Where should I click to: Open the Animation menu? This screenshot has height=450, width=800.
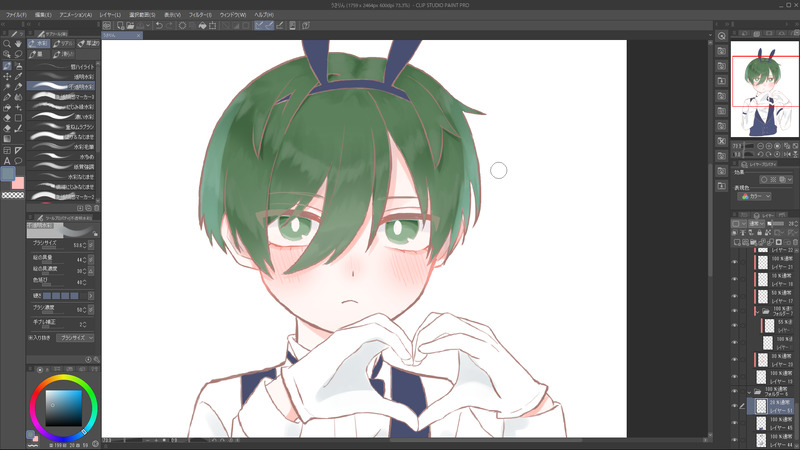pyautogui.click(x=76, y=15)
